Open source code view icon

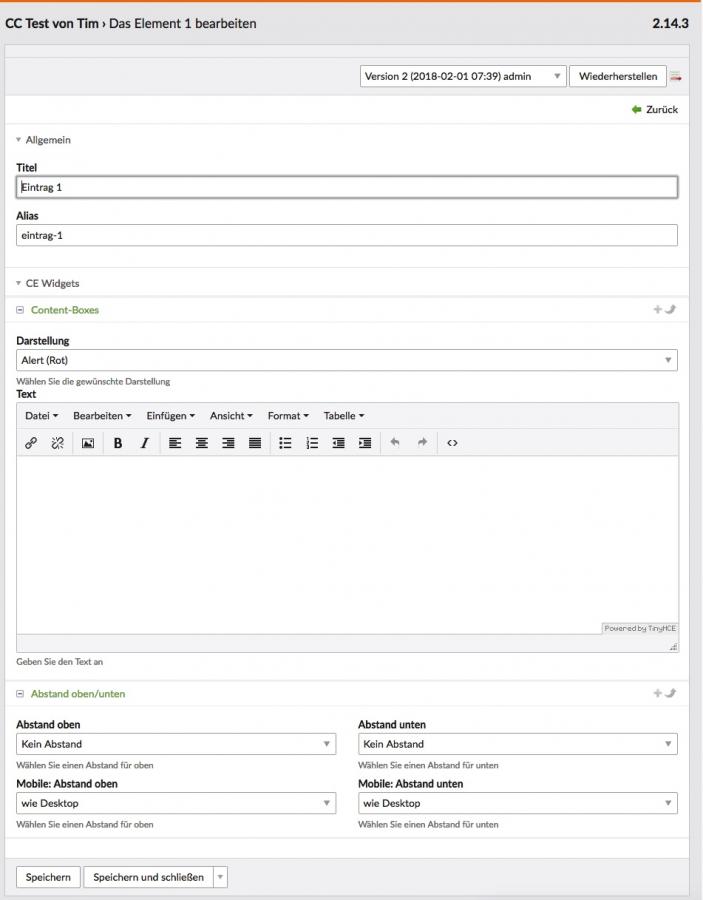point(452,443)
